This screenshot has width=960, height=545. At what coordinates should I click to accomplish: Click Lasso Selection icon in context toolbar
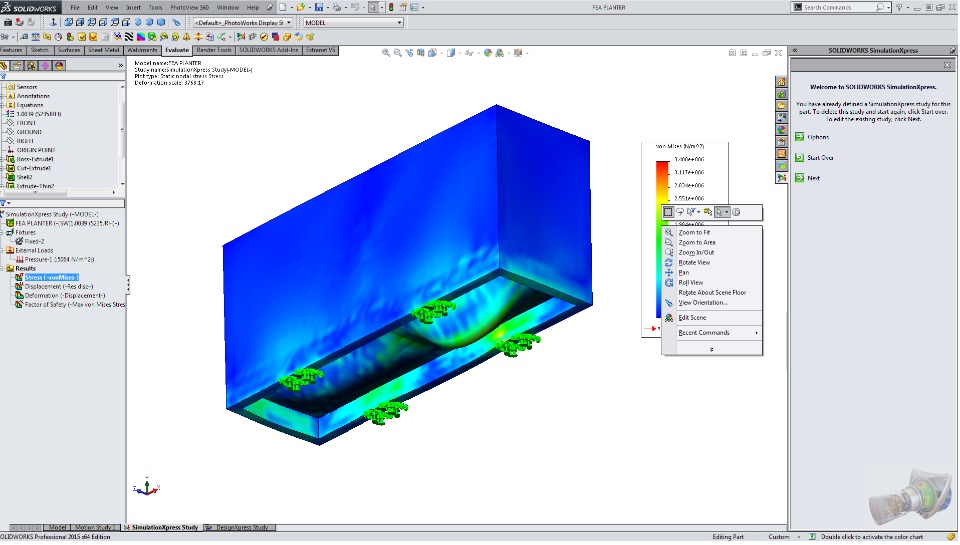(x=680, y=212)
